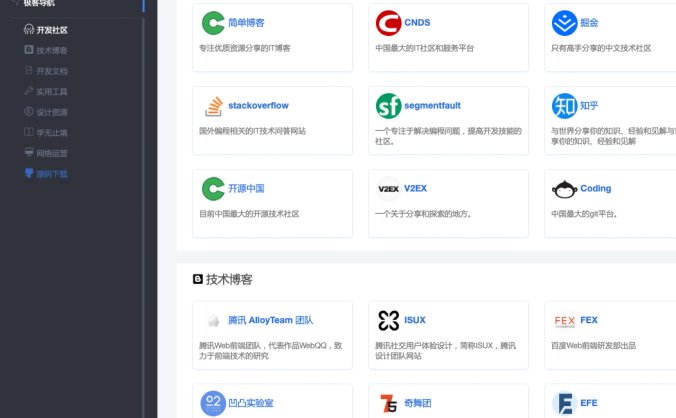Click description 百度Web前端研发部出品
Viewport: 676px width, 418px height.
click(594, 346)
